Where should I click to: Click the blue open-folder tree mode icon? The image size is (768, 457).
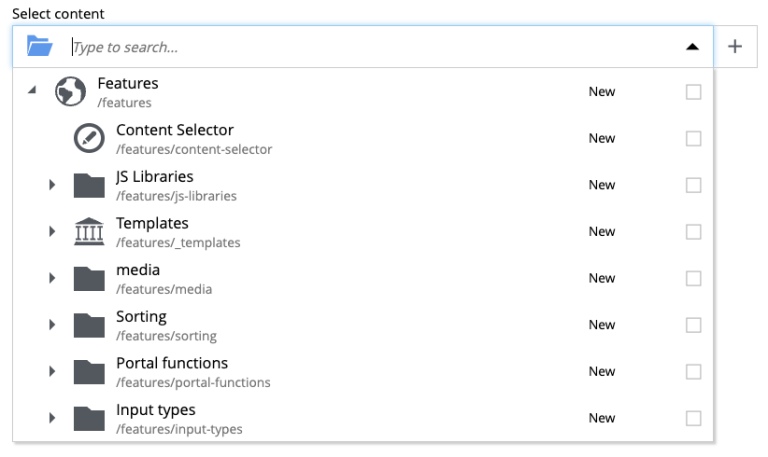(39, 46)
